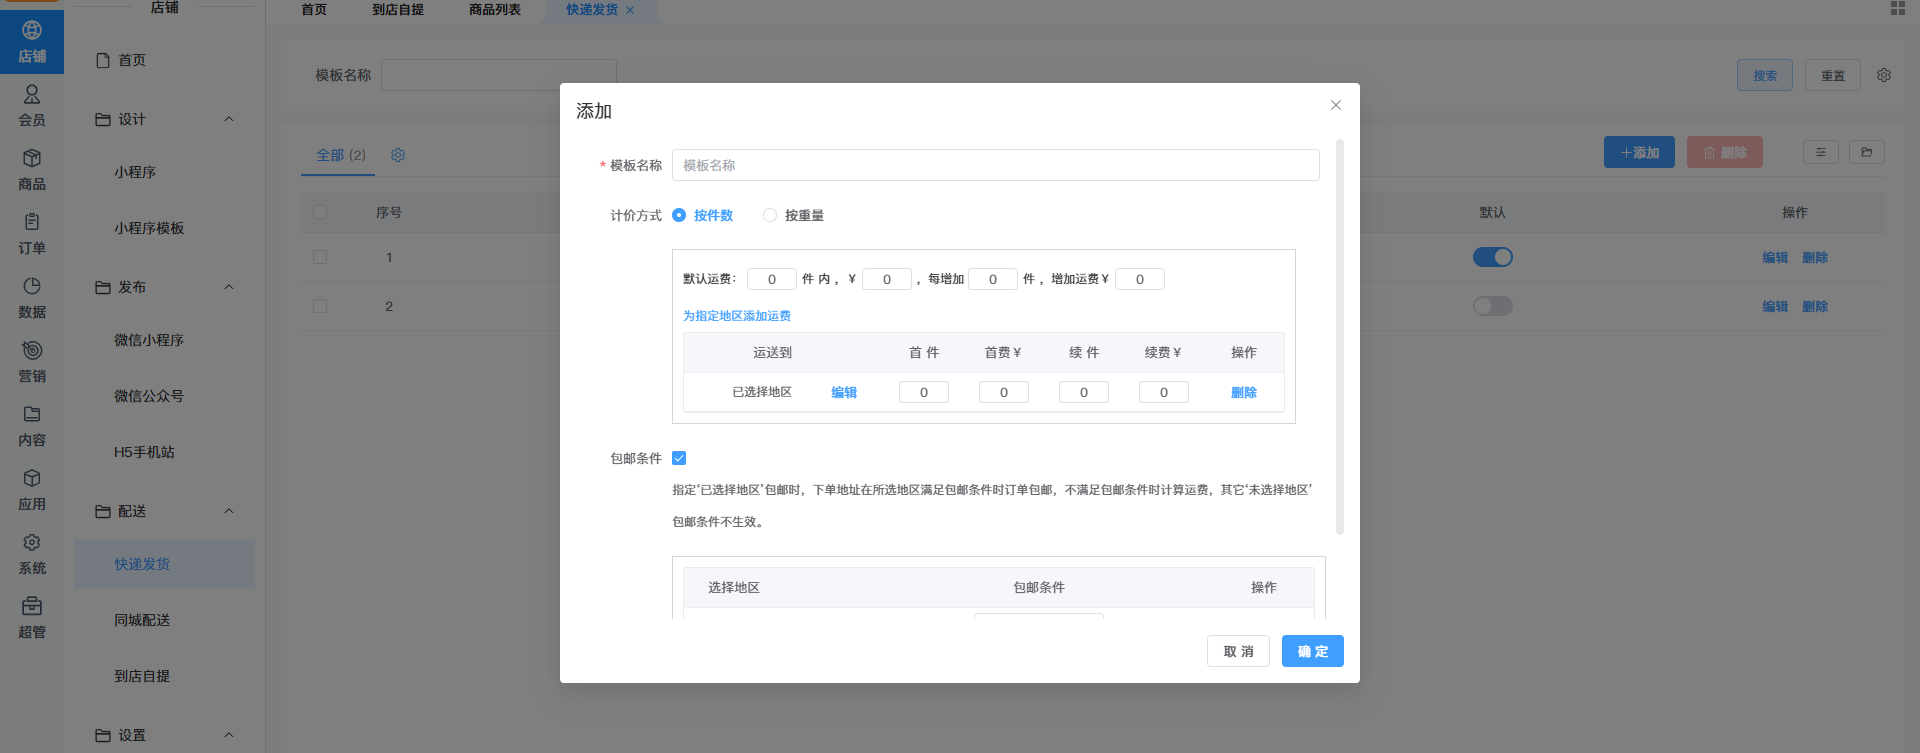Screen dimensions: 1920x753
Task: Click 删除 link for table row 2
Action: tap(1815, 306)
